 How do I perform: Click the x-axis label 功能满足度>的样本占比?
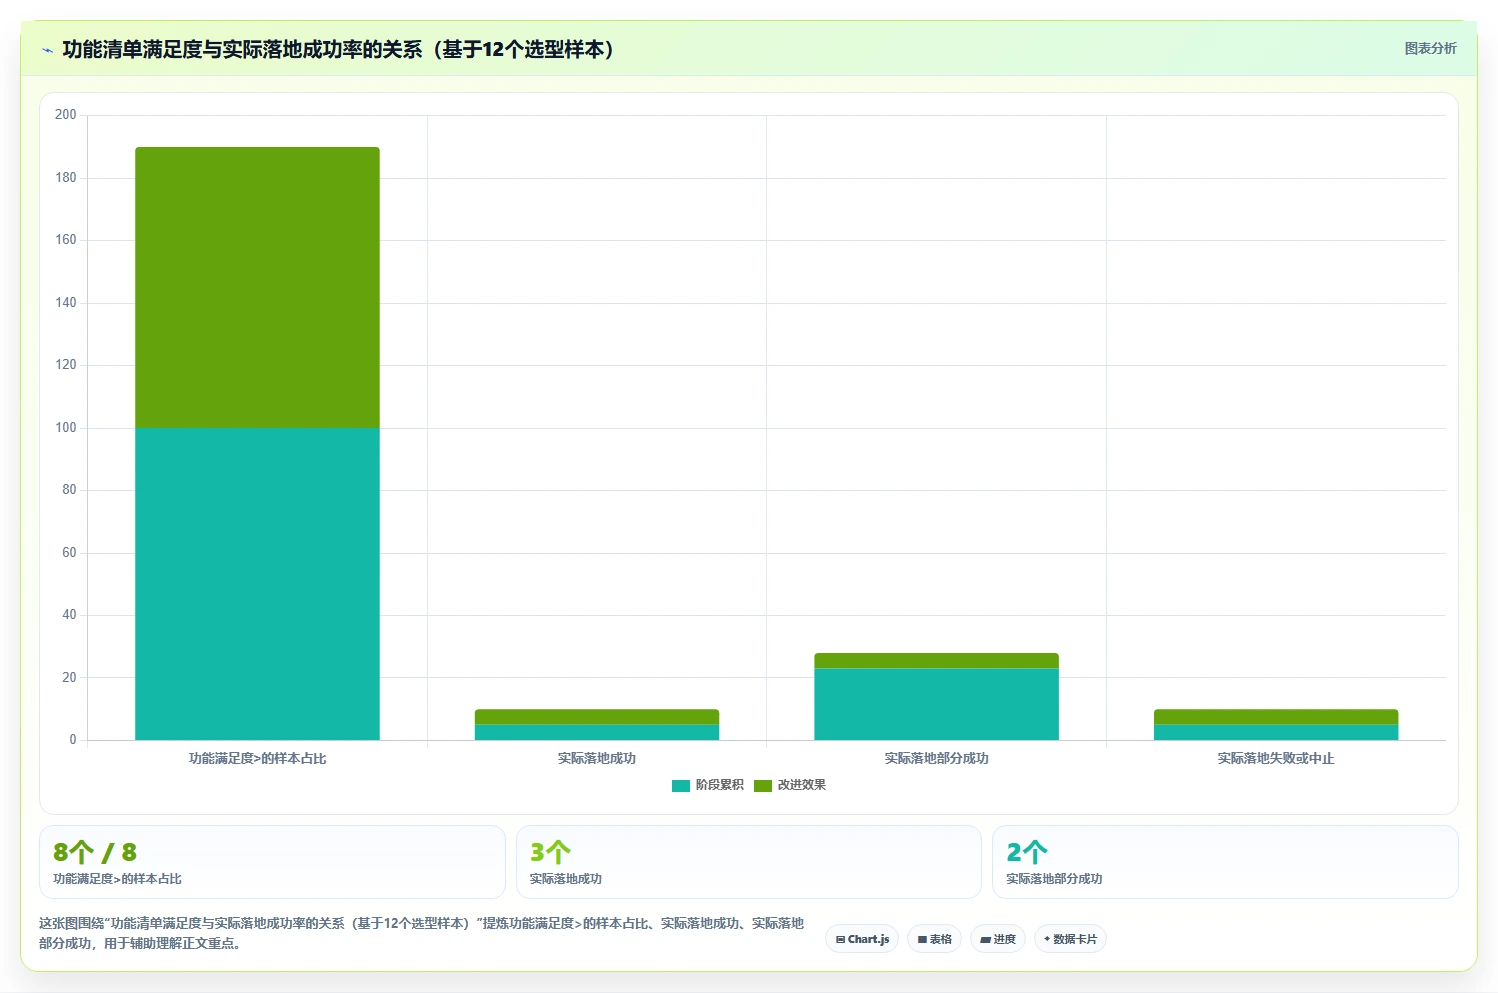(257, 759)
